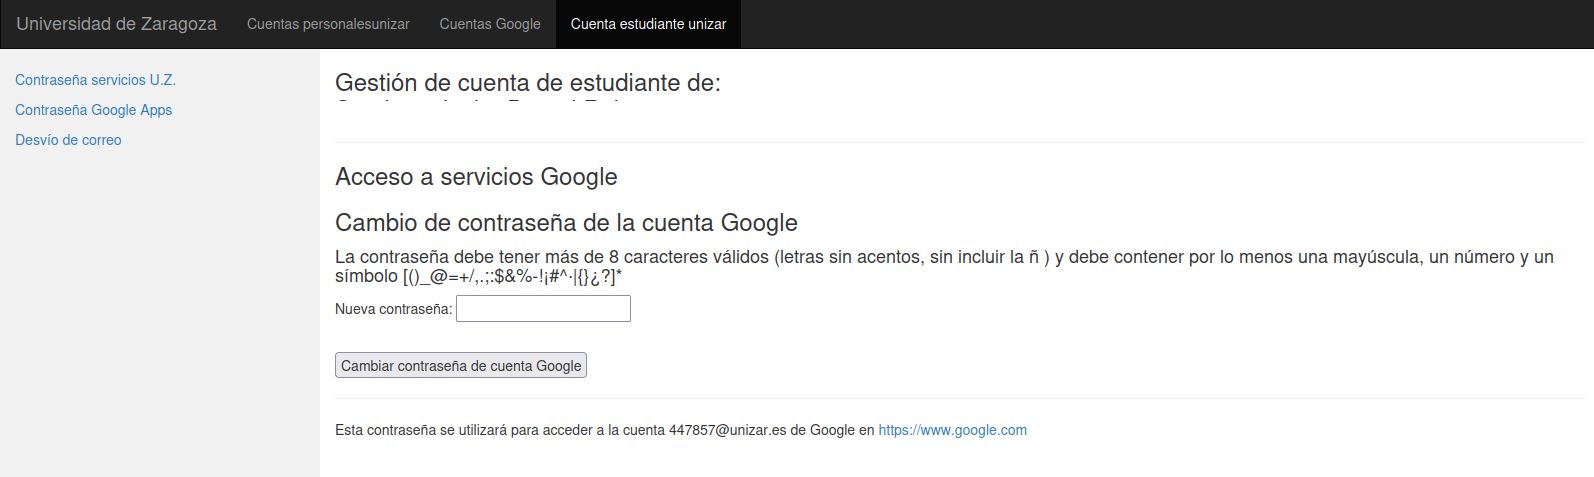The width and height of the screenshot is (1594, 477).
Task: Focus the Nueva contraseña input field
Action: coord(543,309)
